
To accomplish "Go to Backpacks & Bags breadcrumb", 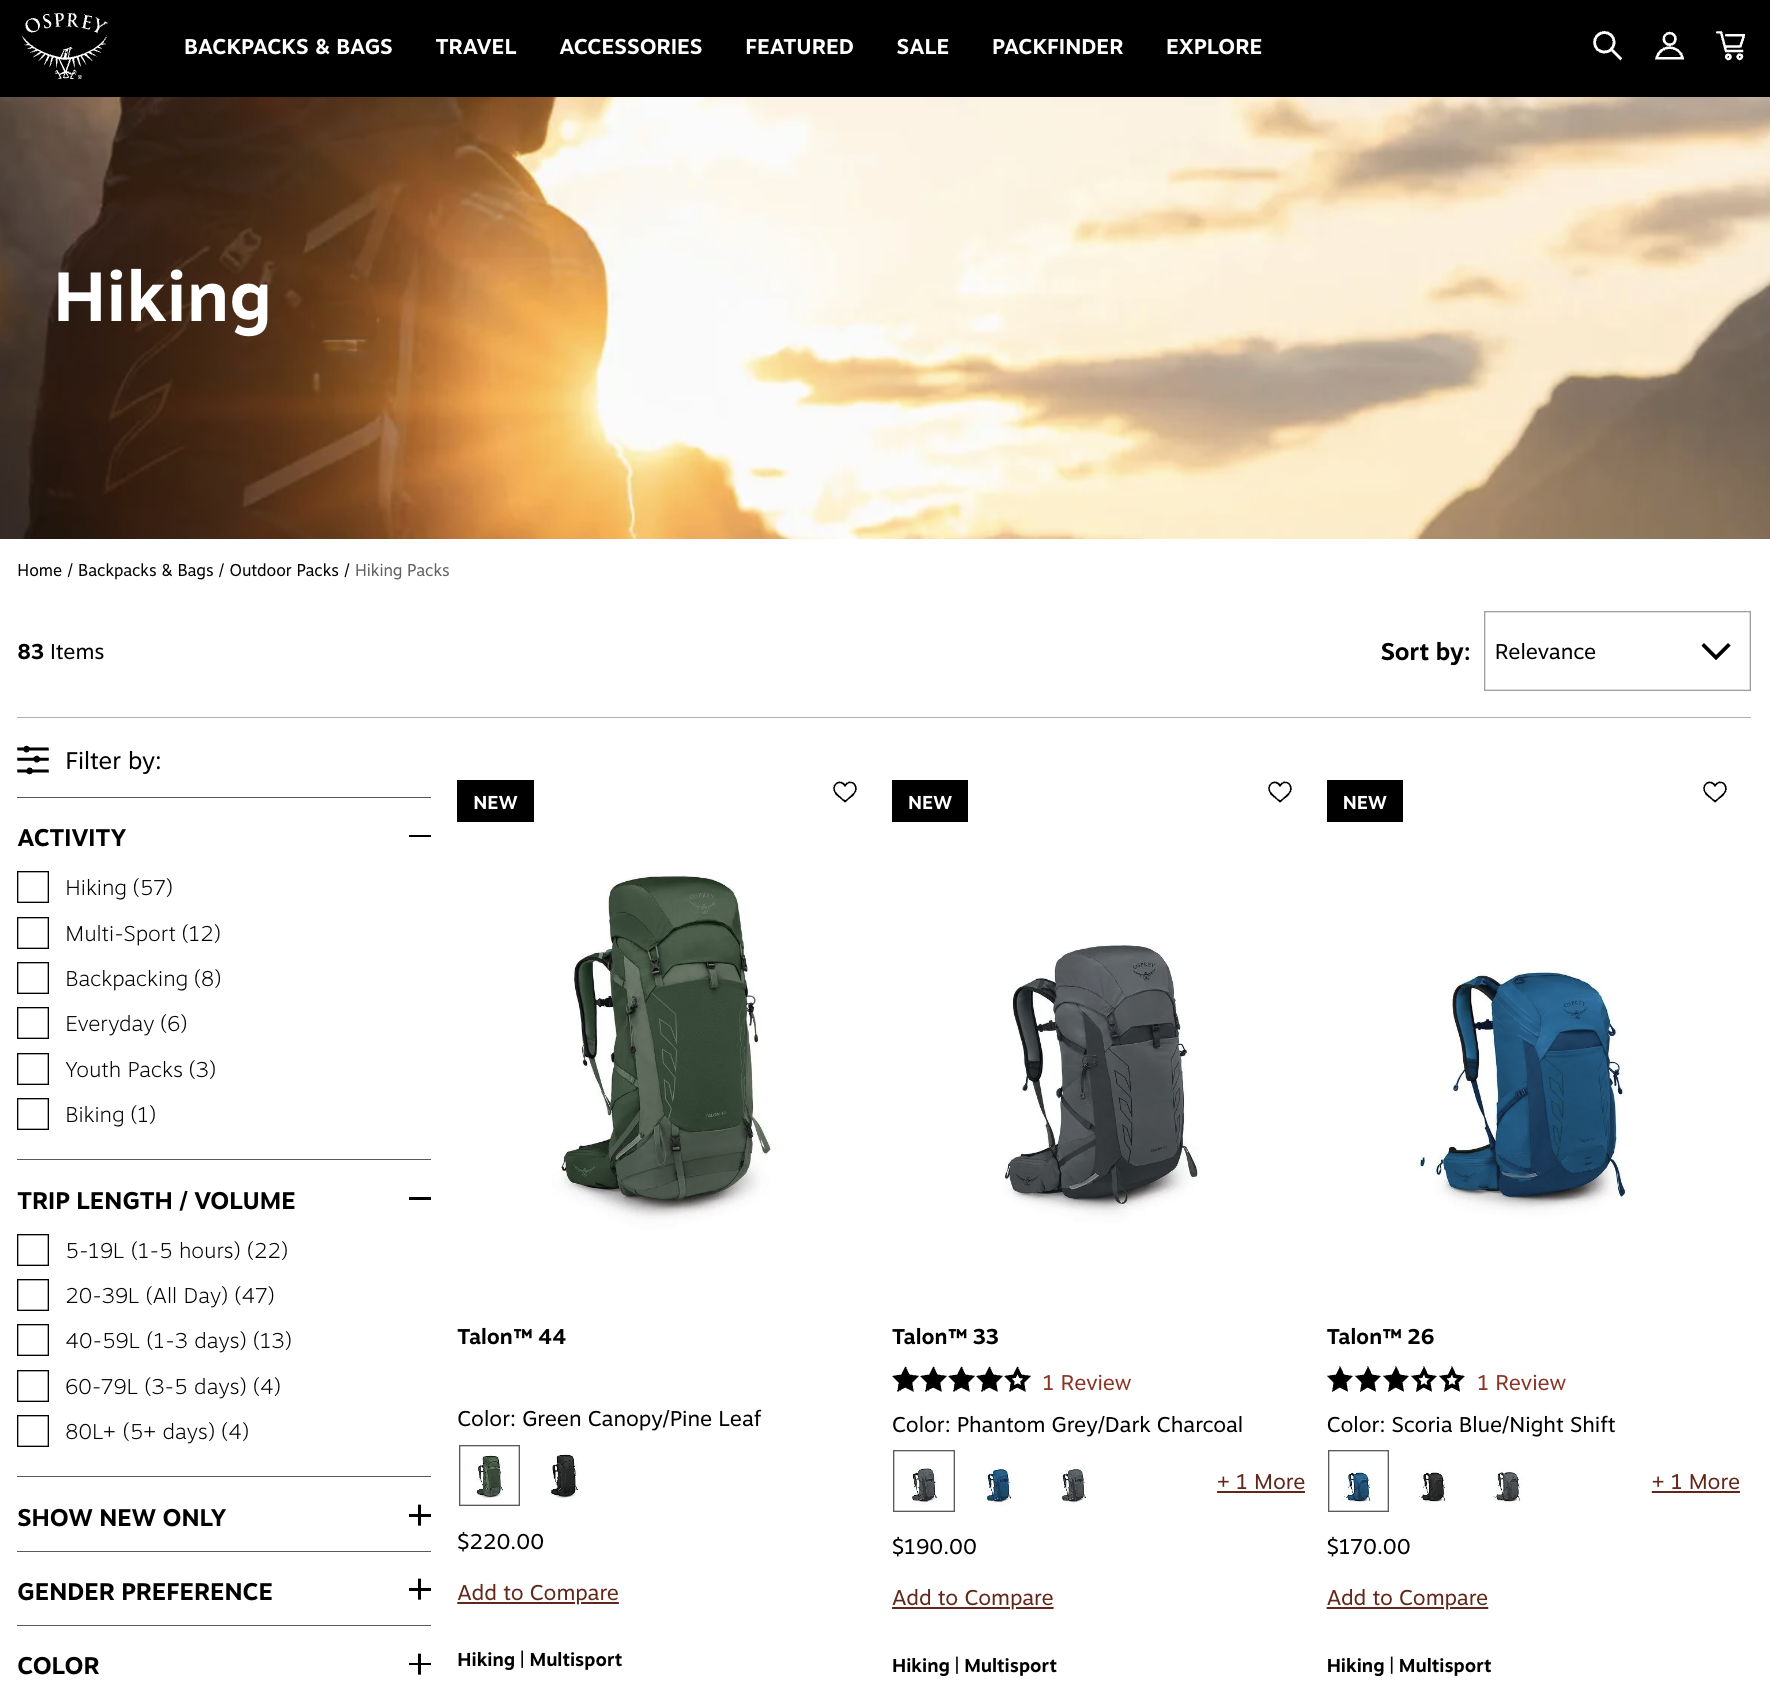I will (146, 570).
